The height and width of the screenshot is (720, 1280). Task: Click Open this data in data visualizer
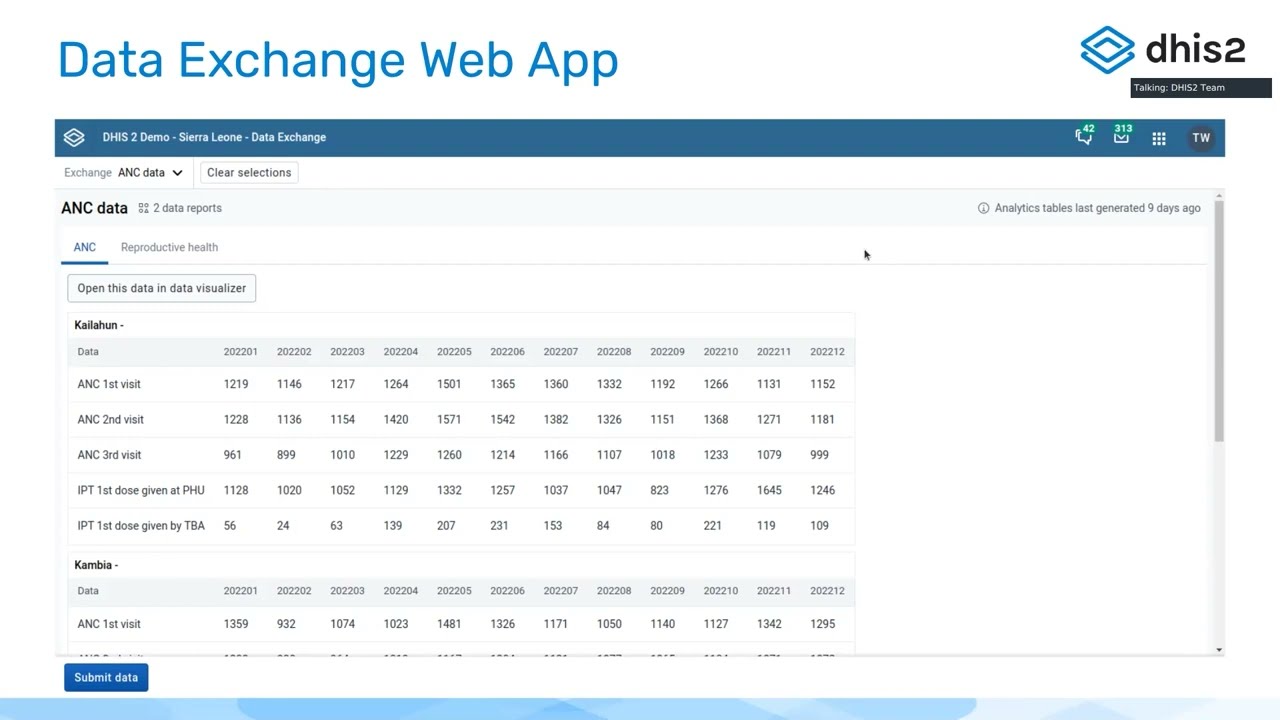(x=162, y=288)
